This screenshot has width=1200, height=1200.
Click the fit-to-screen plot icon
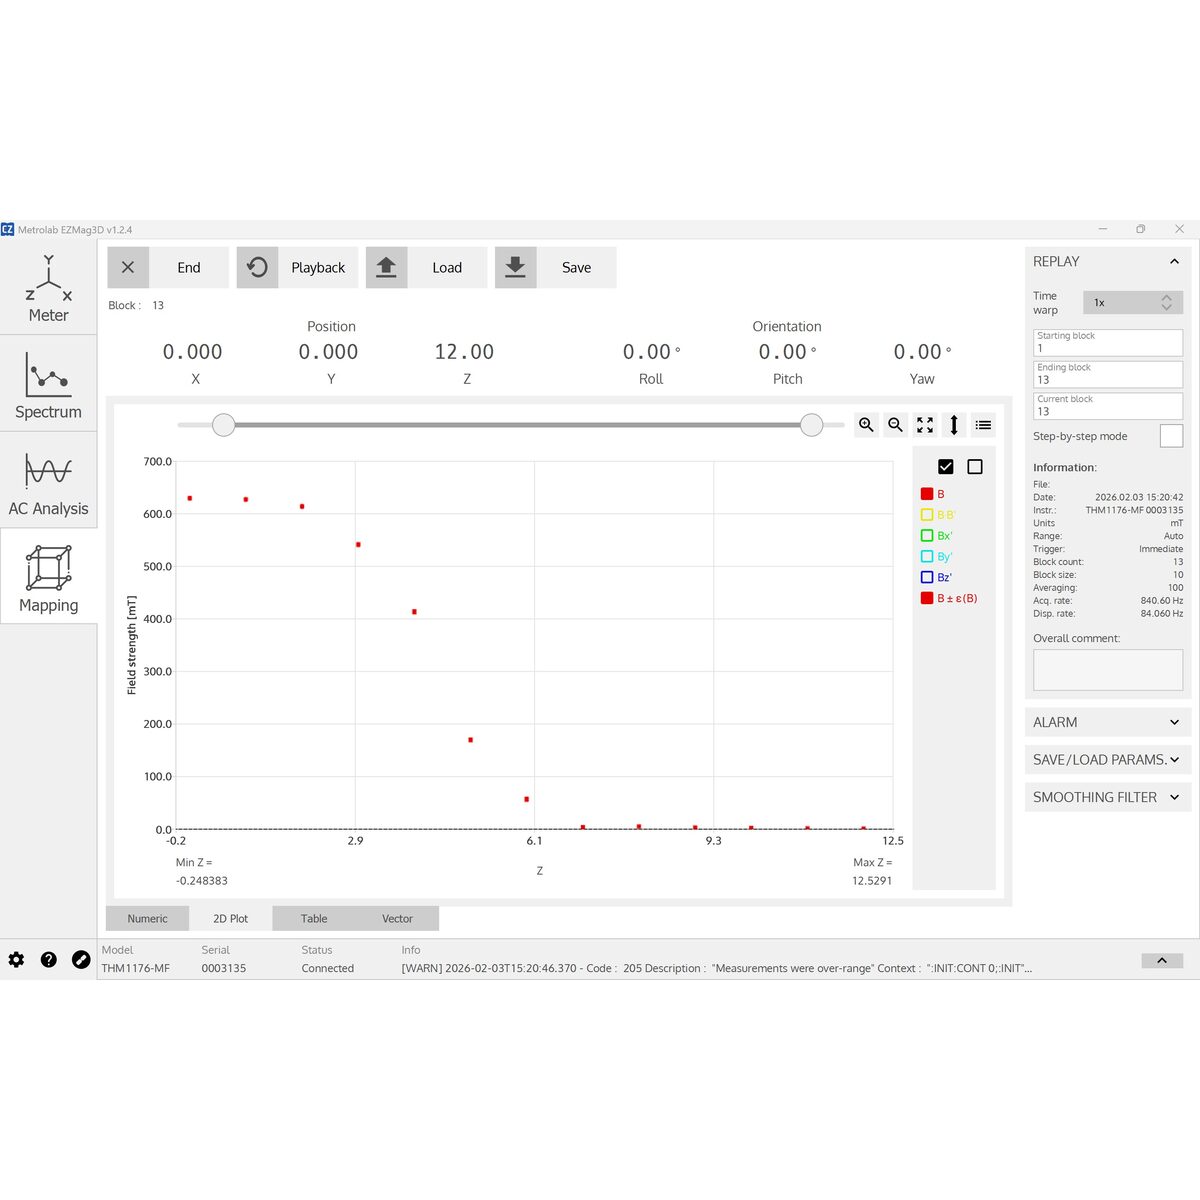(x=925, y=425)
